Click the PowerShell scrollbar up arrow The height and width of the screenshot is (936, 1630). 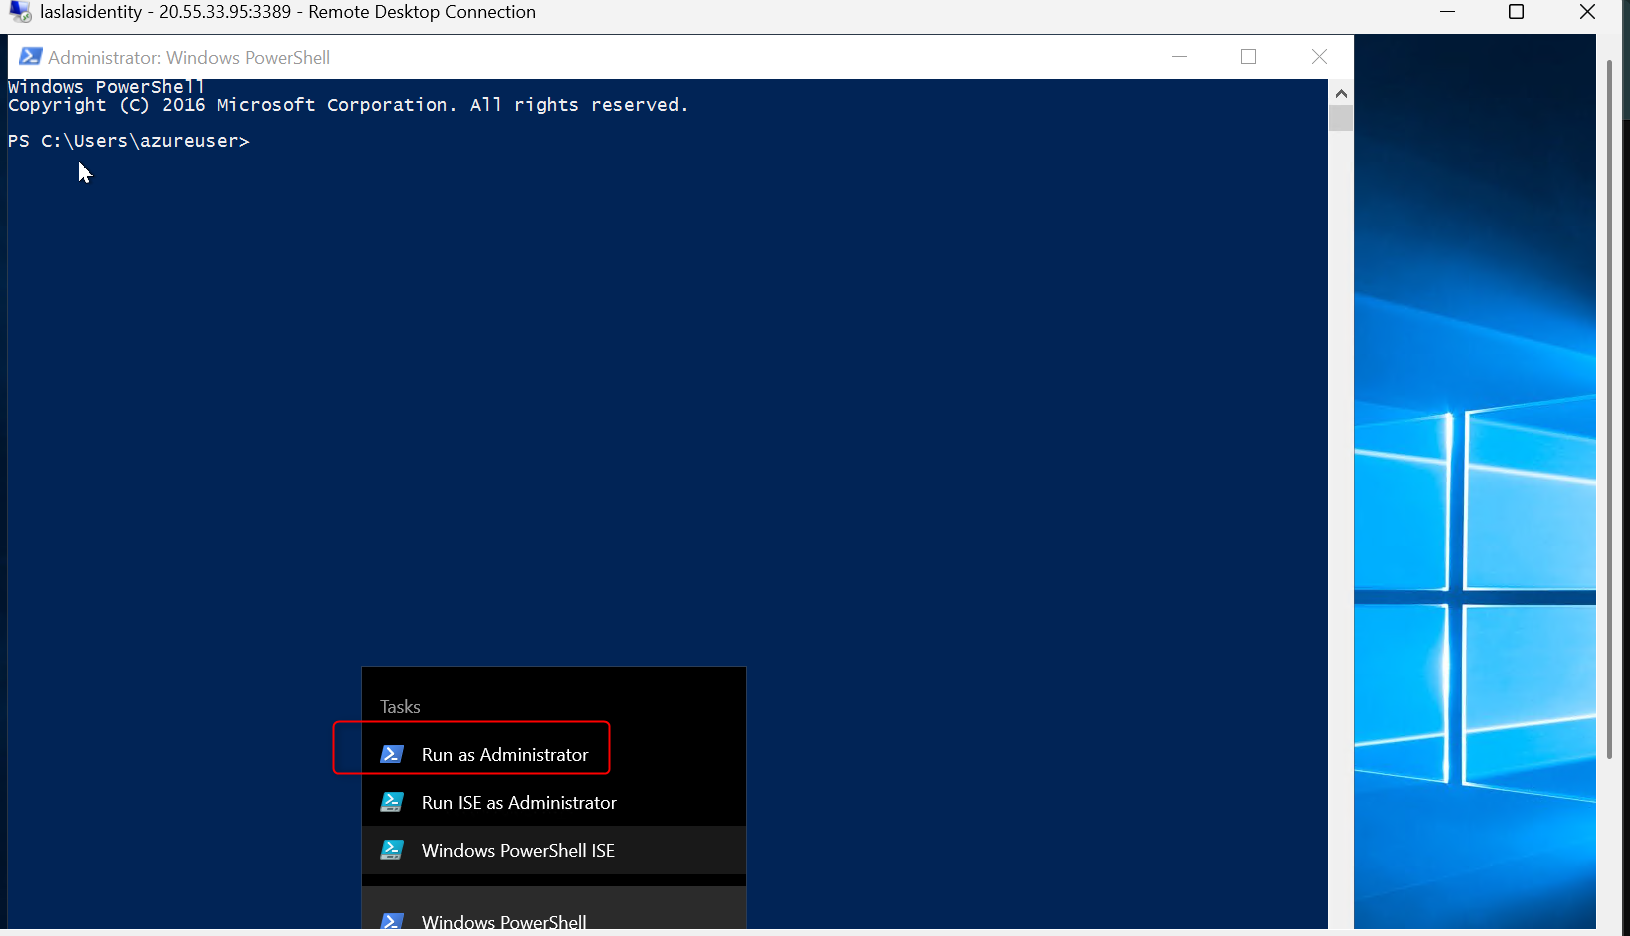click(1341, 93)
